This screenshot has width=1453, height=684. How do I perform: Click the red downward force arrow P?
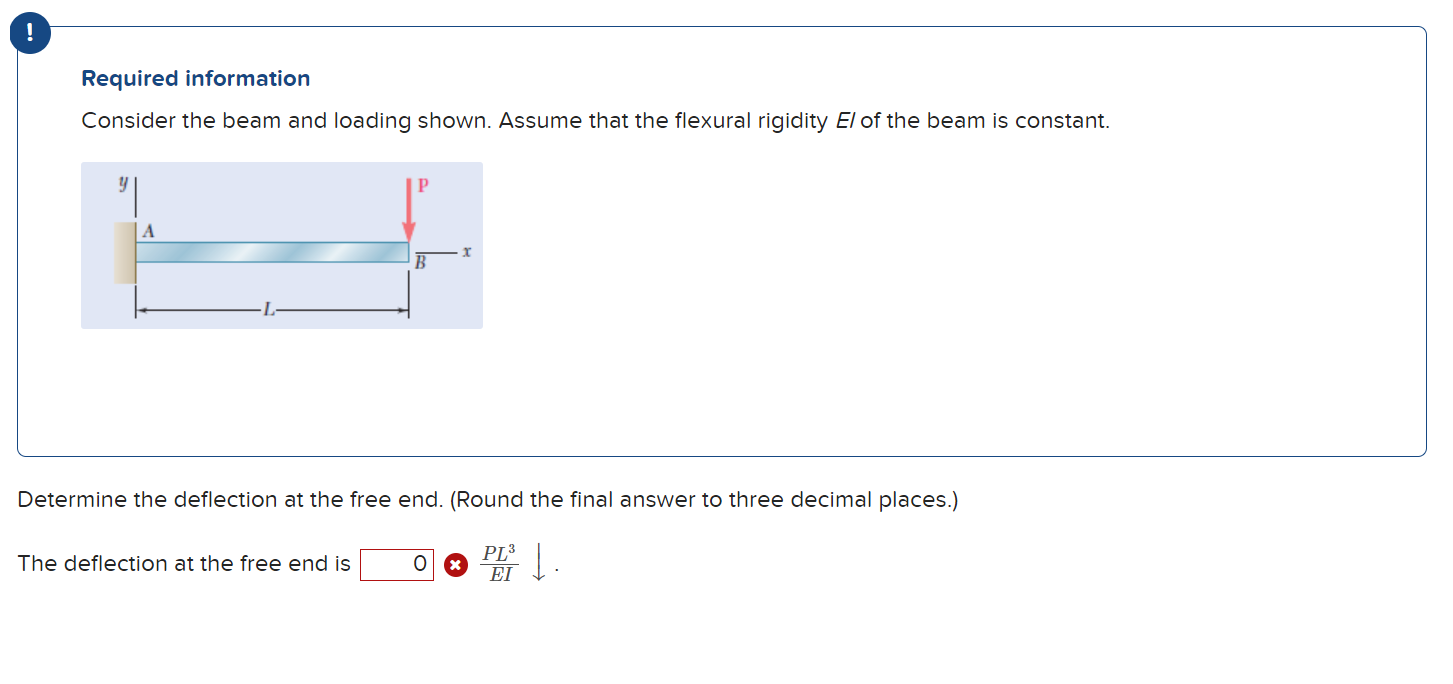409,210
